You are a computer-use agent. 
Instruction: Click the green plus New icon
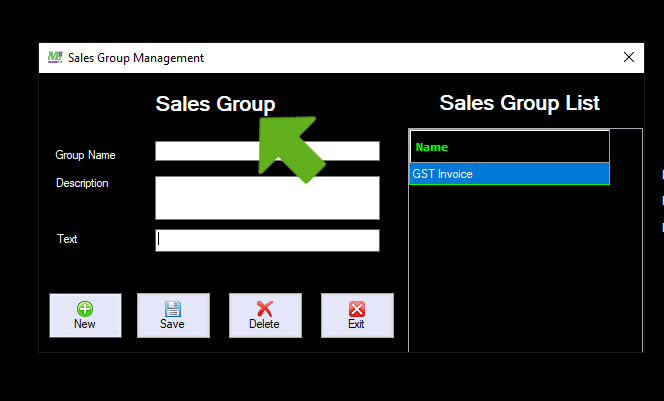point(85,309)
